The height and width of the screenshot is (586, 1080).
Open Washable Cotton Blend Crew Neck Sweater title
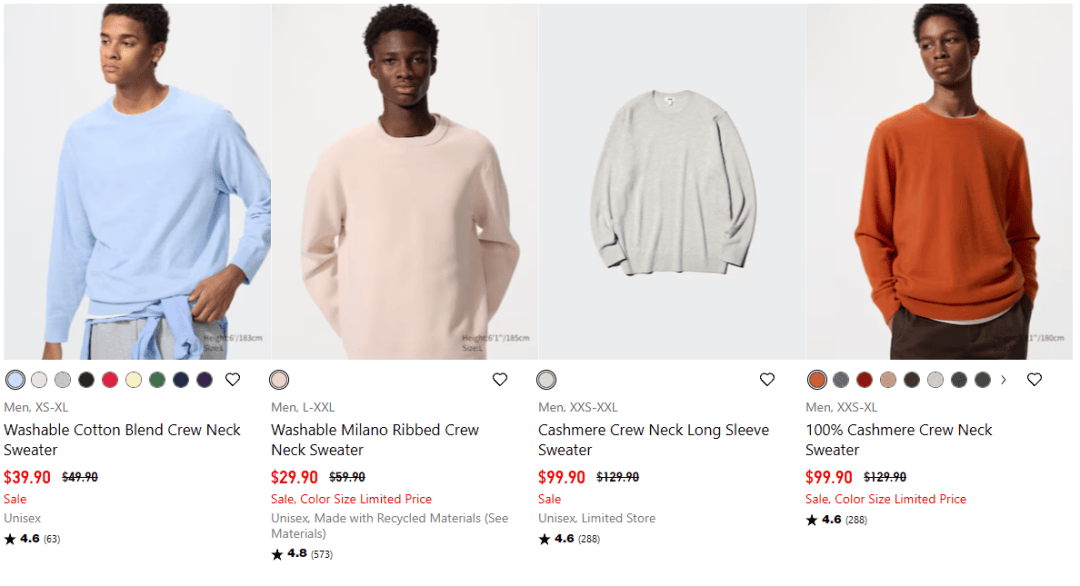(122, 439)
